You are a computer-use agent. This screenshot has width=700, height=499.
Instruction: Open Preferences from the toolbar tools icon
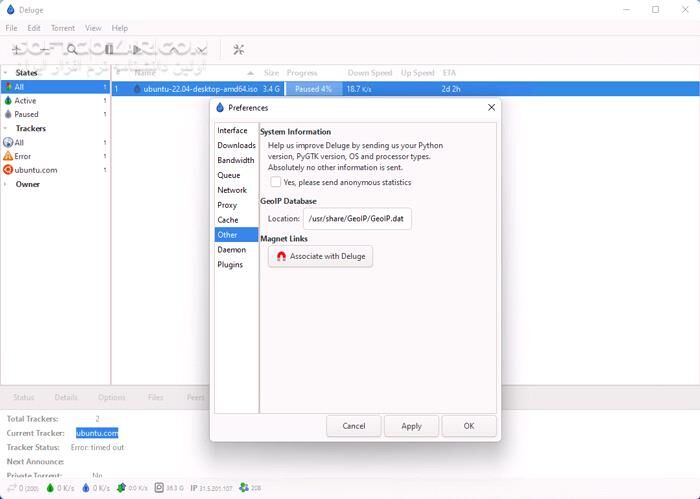click(238, 49)
